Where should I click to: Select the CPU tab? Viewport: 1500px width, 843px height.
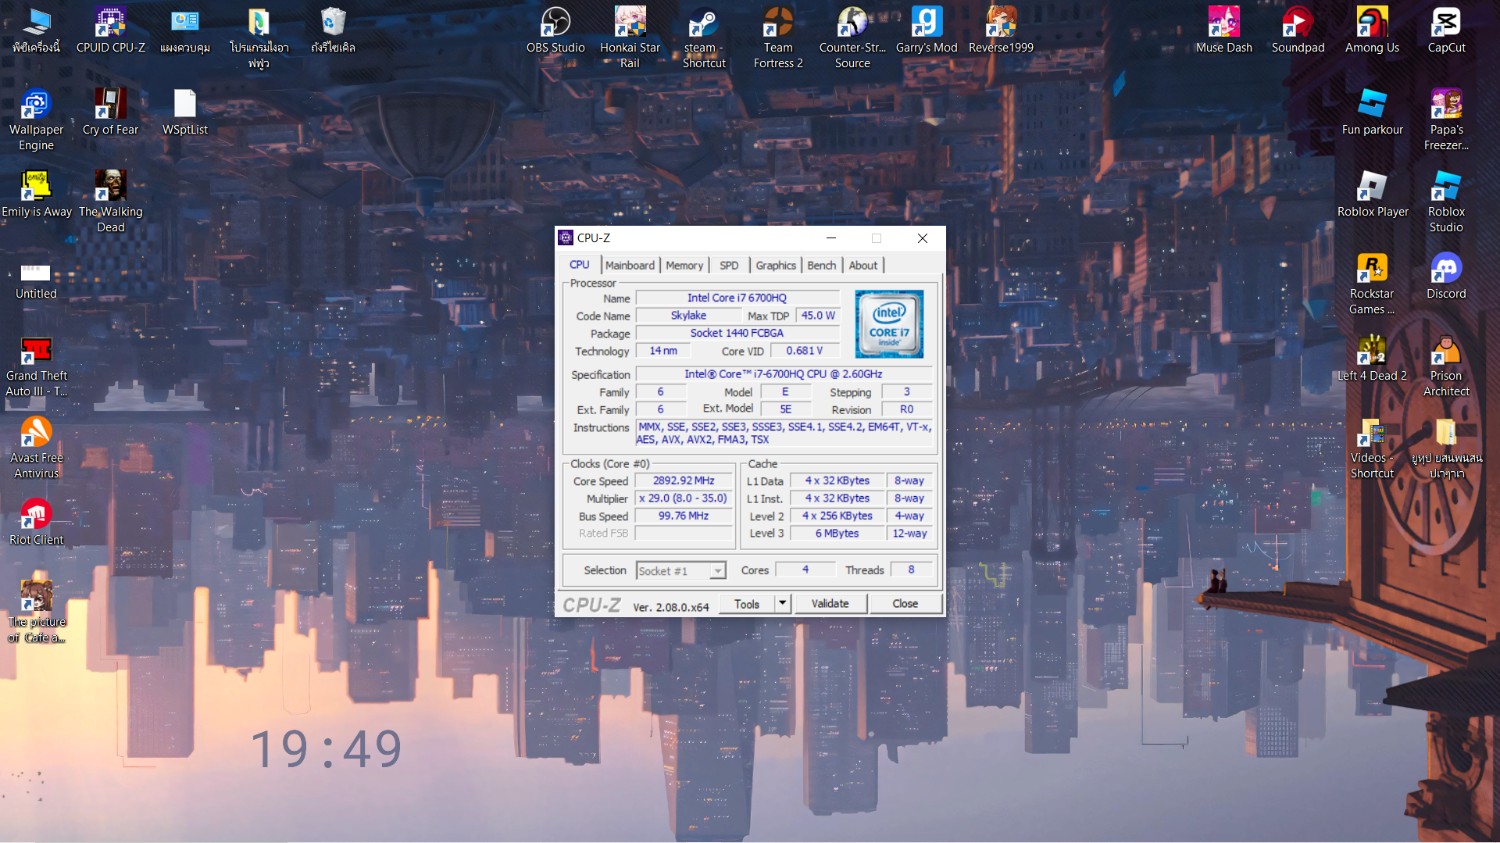[x=580, y=264]
